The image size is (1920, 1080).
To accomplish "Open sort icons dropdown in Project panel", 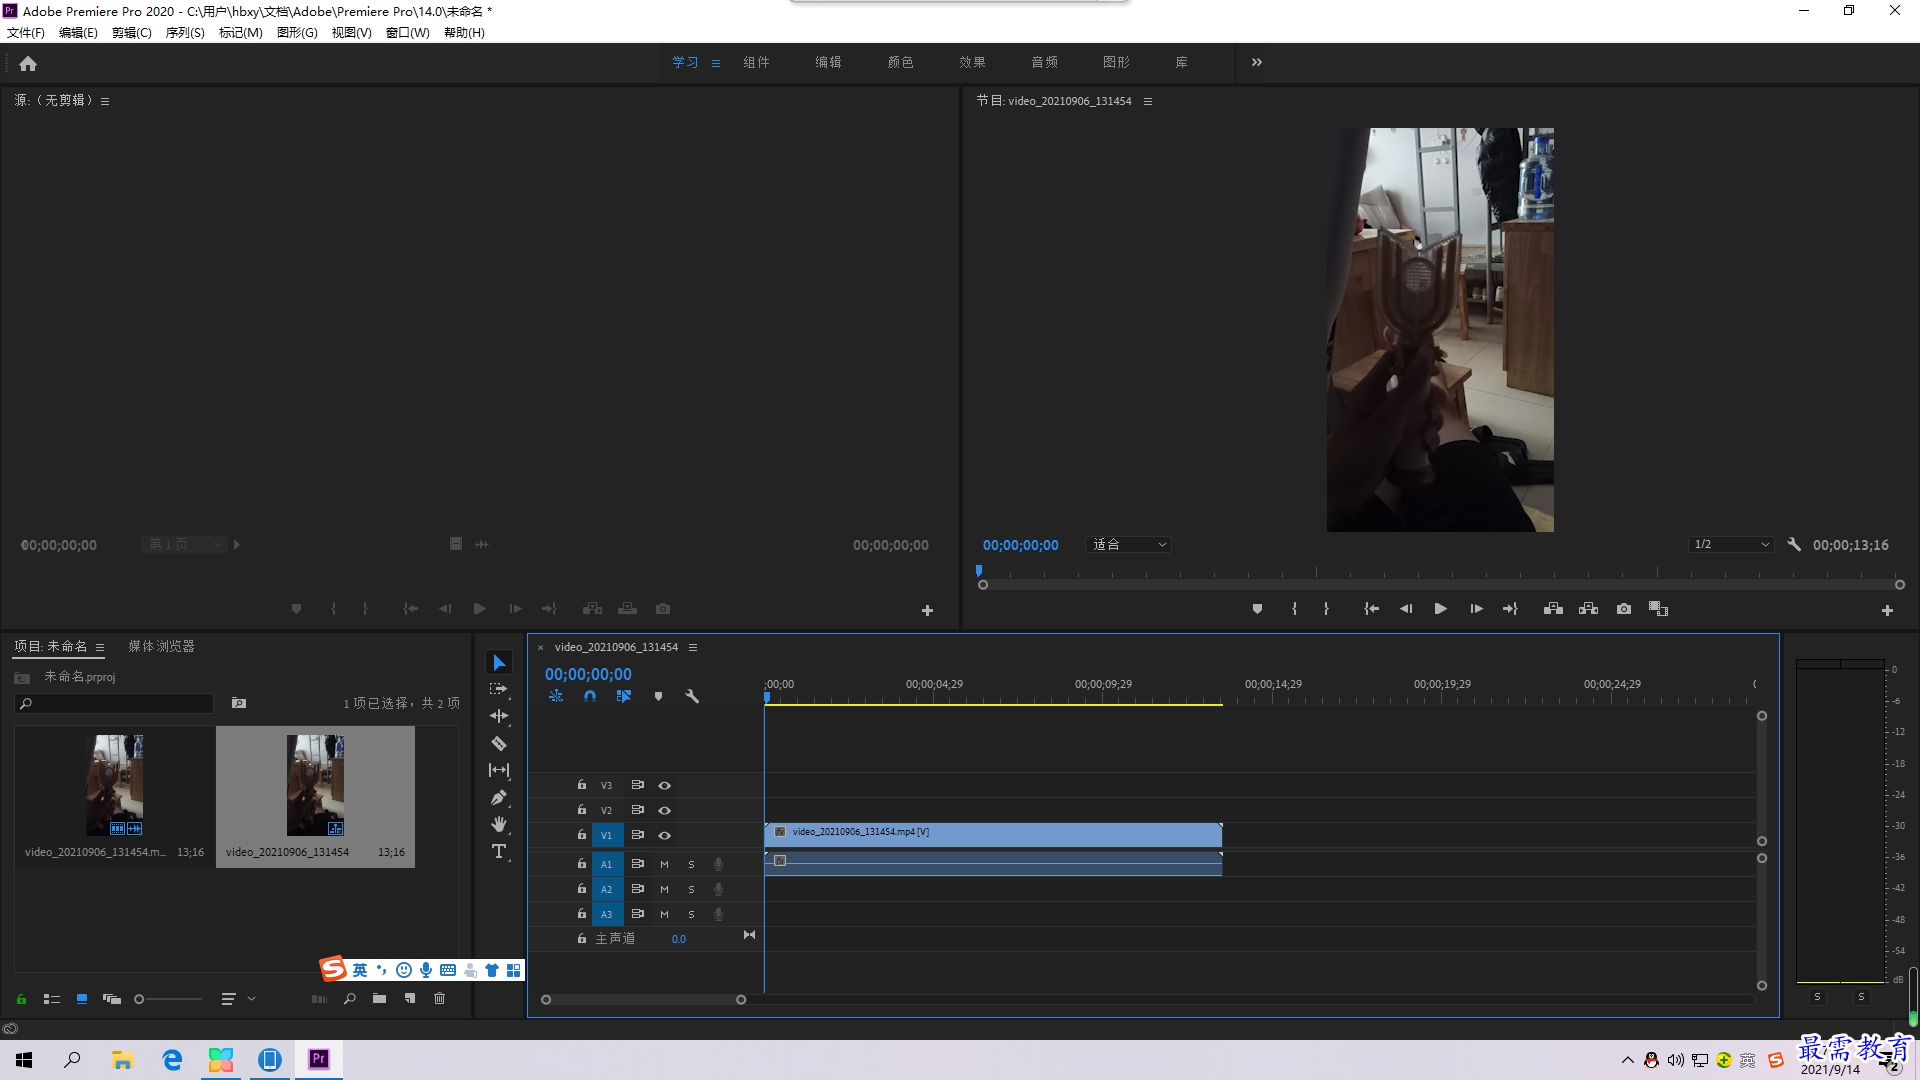I will click(238, 999).
